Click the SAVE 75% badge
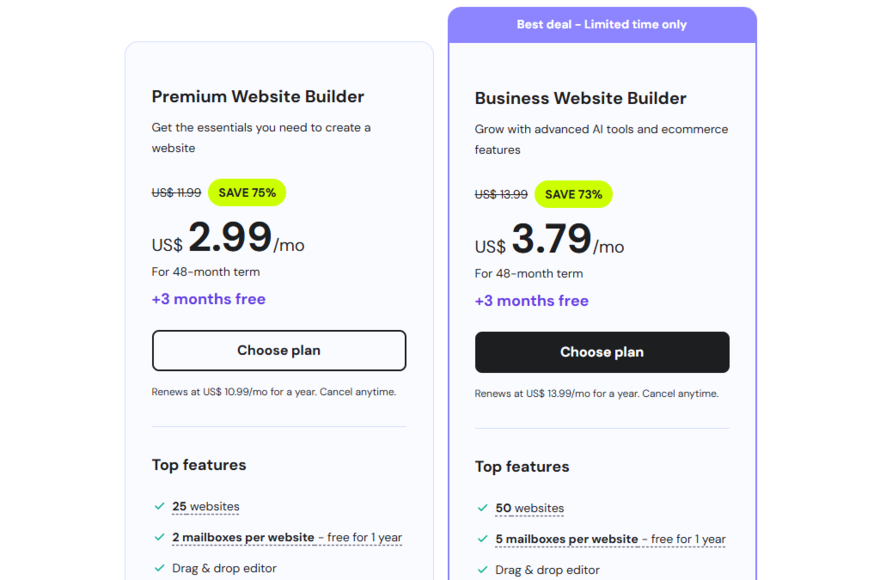The height and width of the screenshot is (580, 880). [x=247, y=192]
